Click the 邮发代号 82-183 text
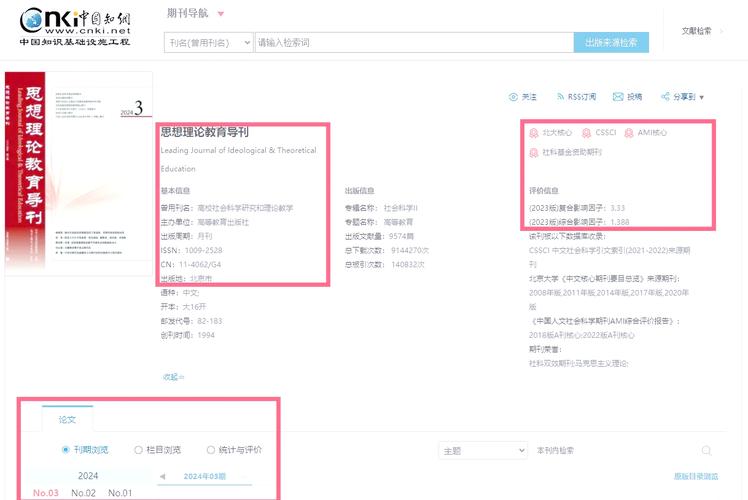 [x=191, y=321]
